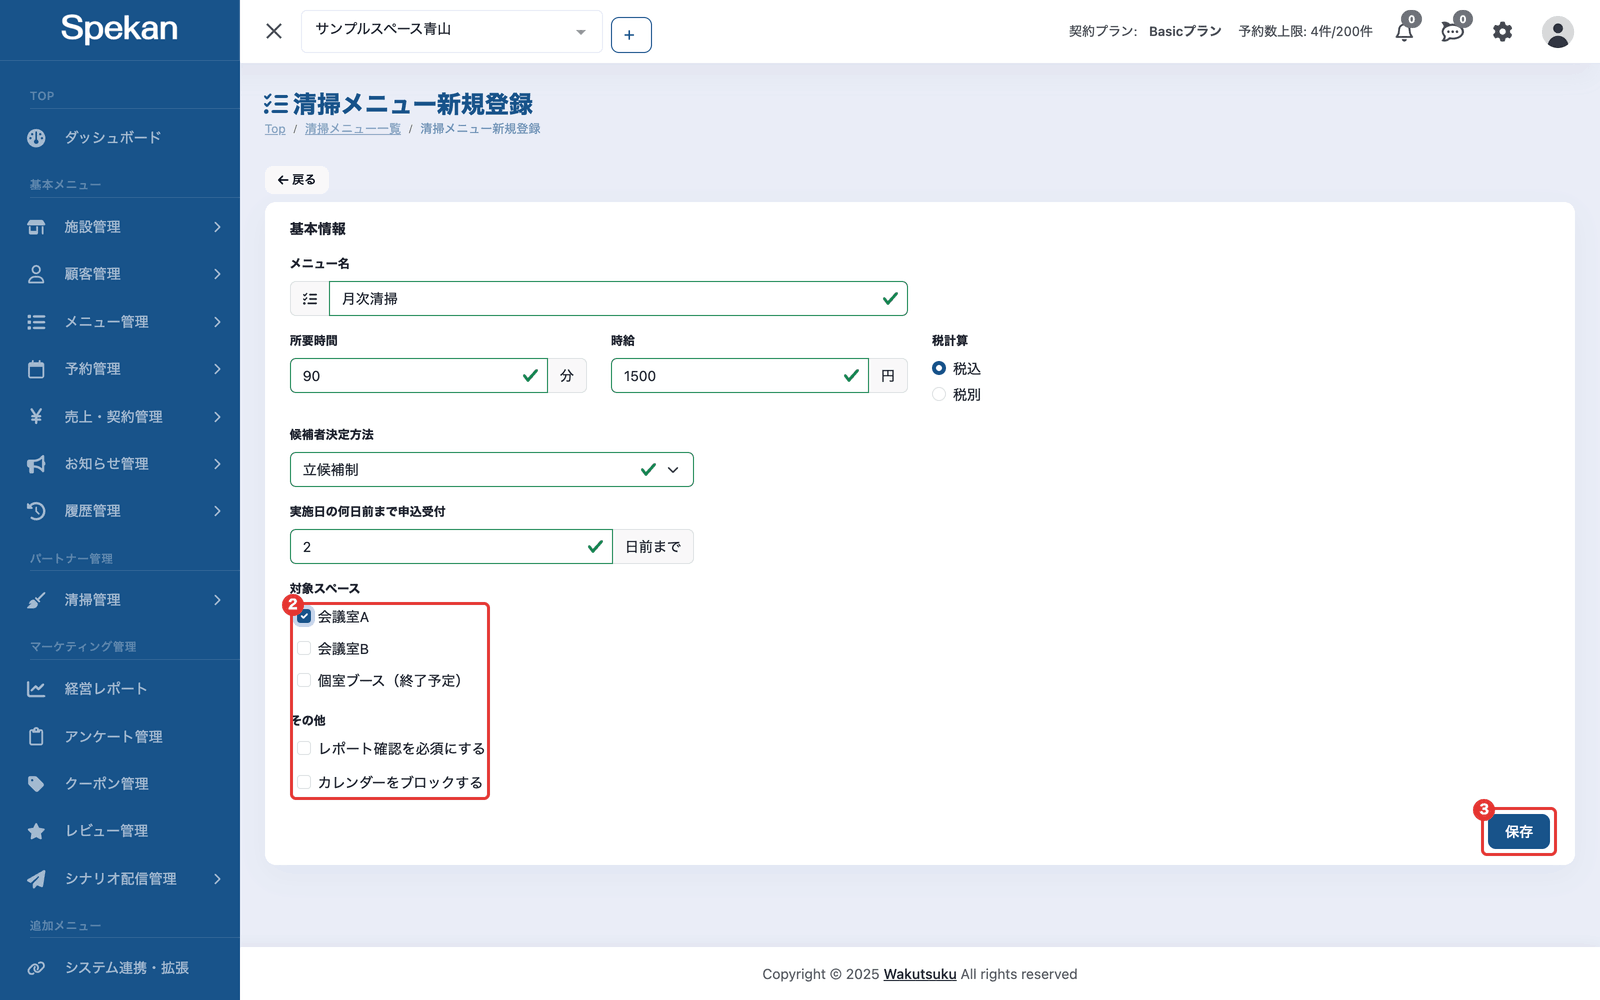Open the 候補者決定方法 dropdown showing 立候補制
The image size is (1600, 1000).
click(491, 470)
